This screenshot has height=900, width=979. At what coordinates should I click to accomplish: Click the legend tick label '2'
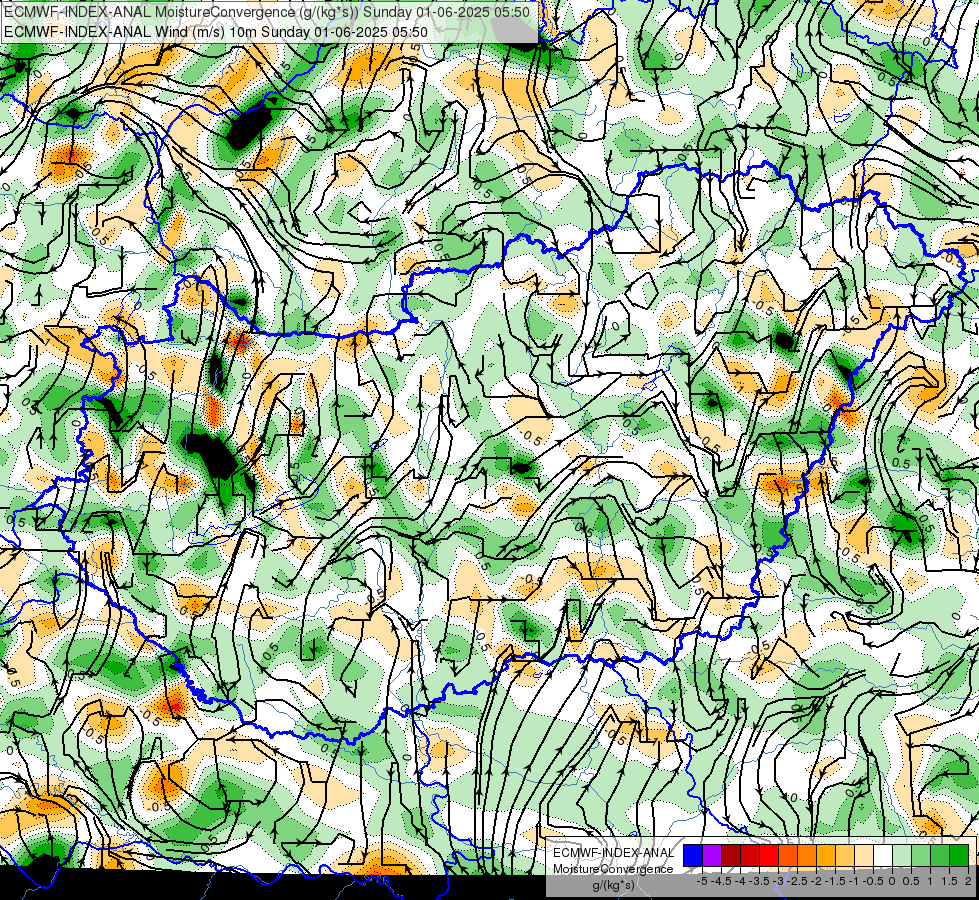point(968,881)
